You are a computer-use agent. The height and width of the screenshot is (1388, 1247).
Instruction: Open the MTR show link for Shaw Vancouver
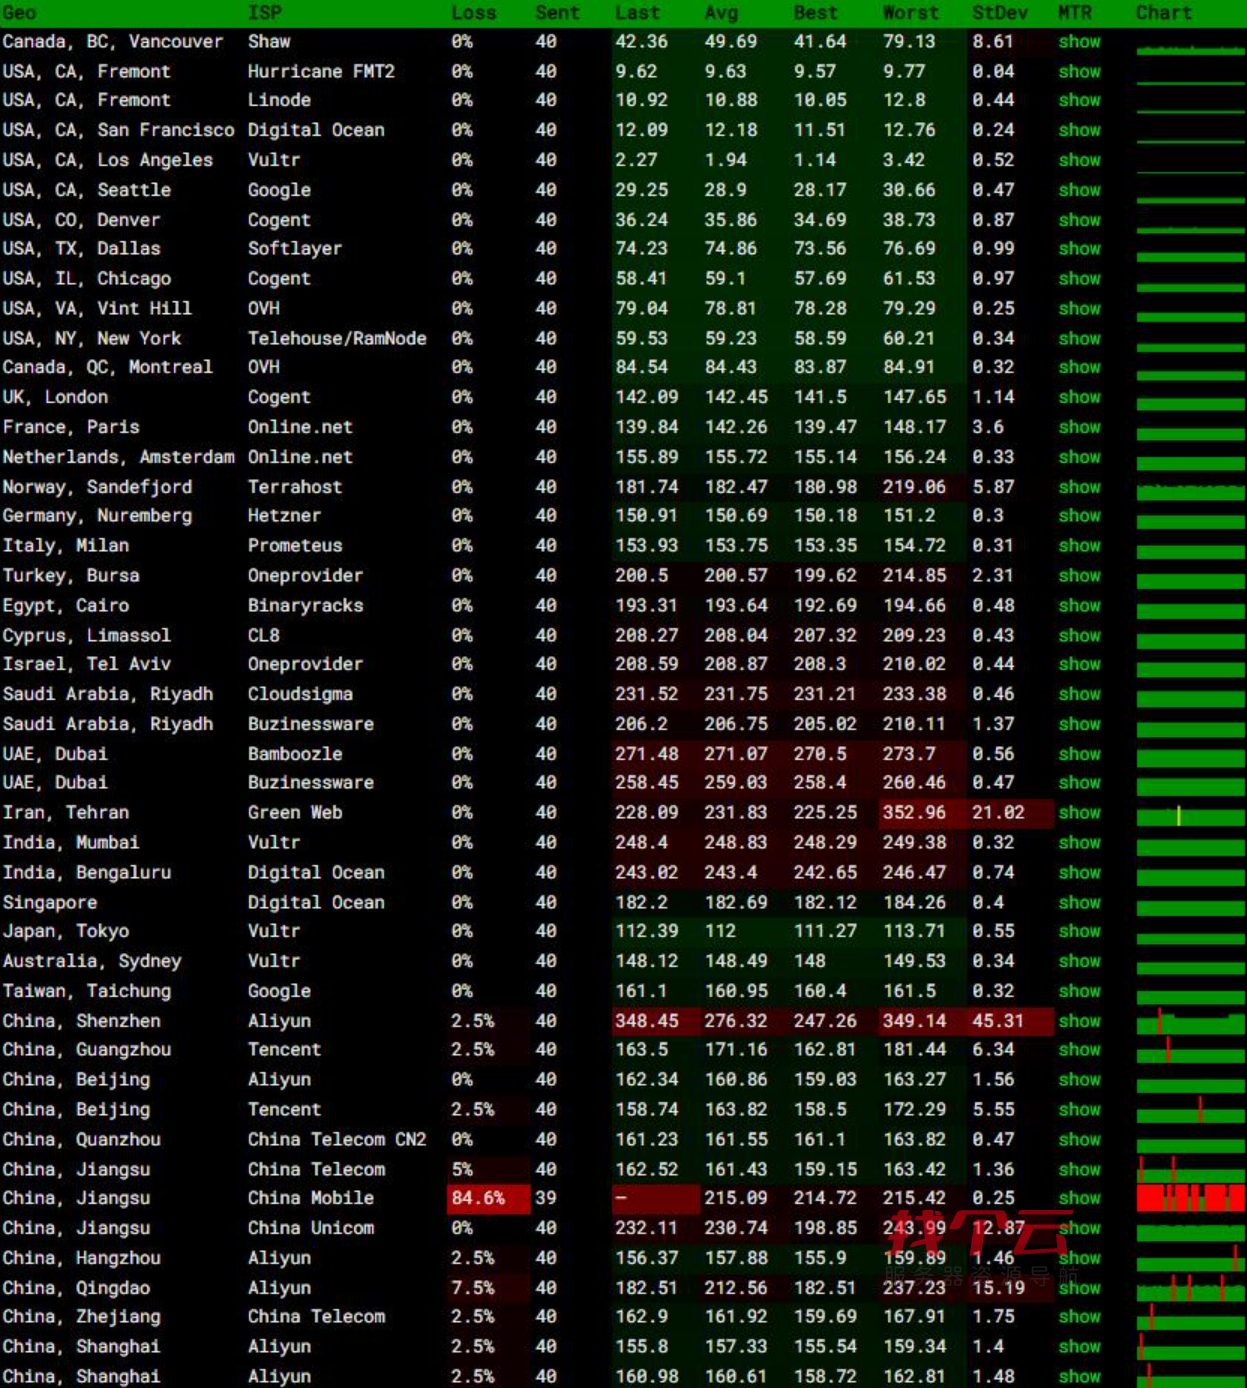tap(1079, 42)
